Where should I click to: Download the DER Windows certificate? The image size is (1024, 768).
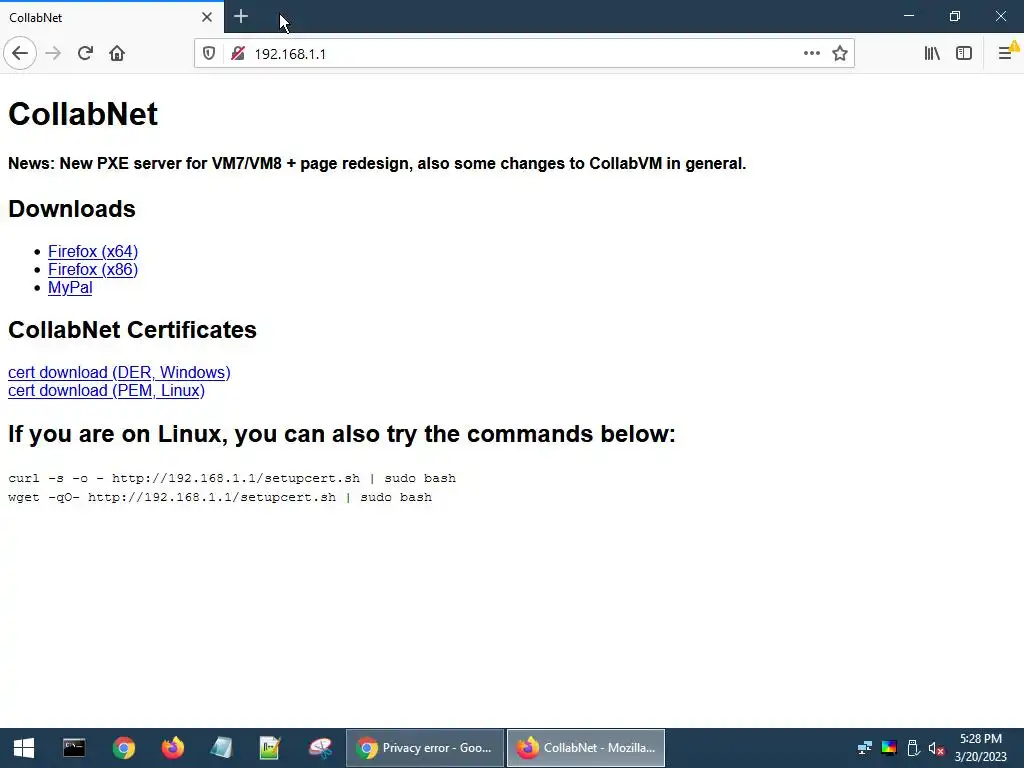coord(119,372)
